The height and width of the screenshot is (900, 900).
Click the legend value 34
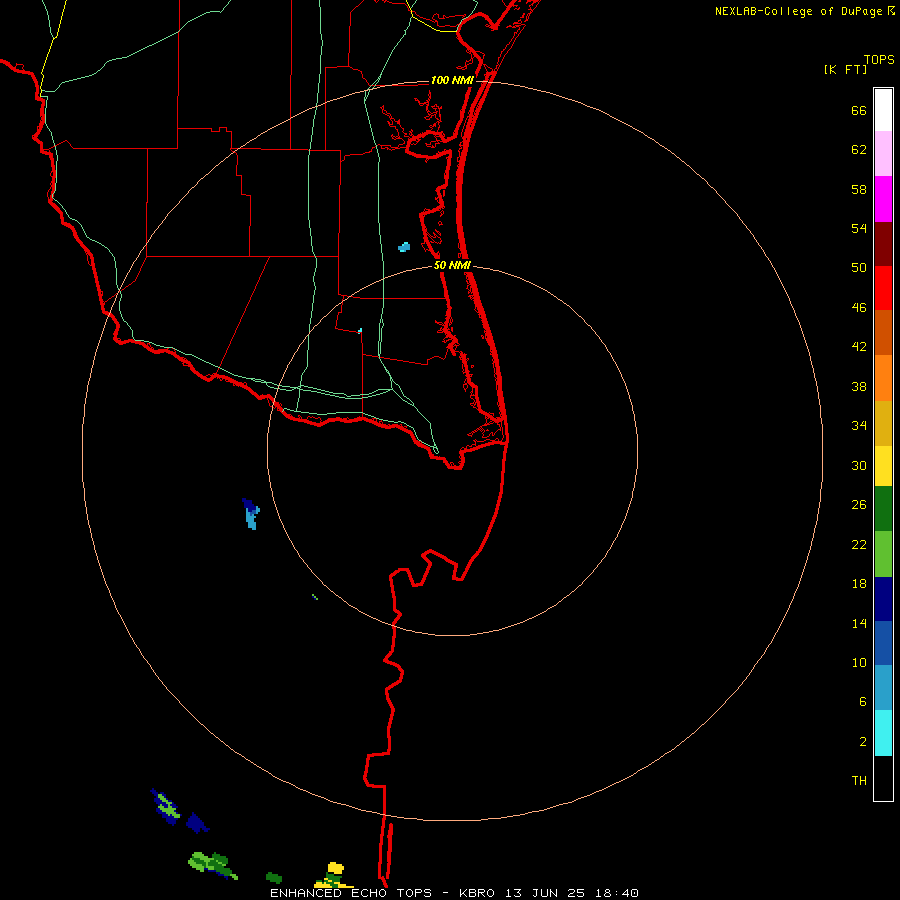pos(859,425)
